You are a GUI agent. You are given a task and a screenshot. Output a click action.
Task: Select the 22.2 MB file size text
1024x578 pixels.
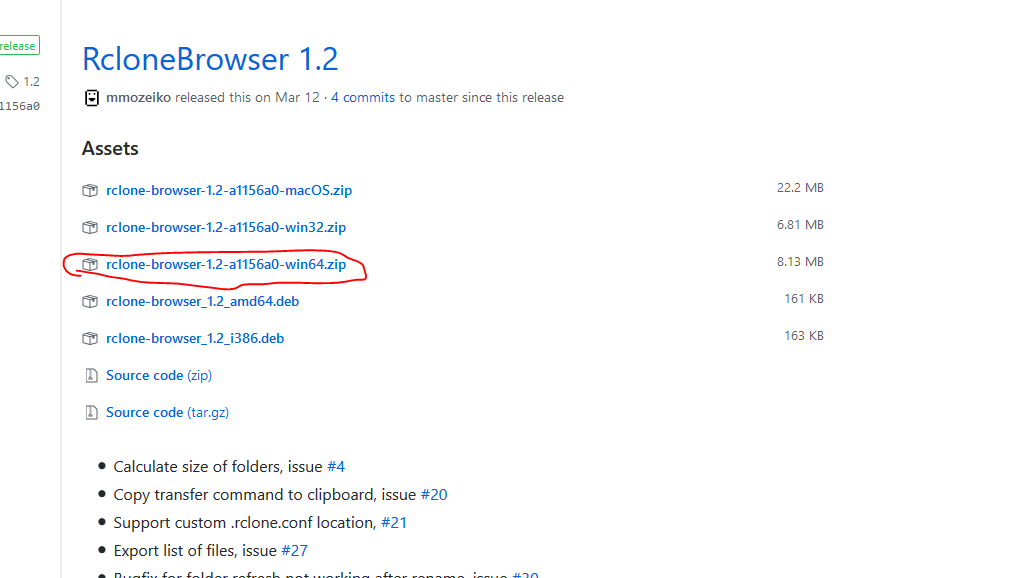coord(800,188)
